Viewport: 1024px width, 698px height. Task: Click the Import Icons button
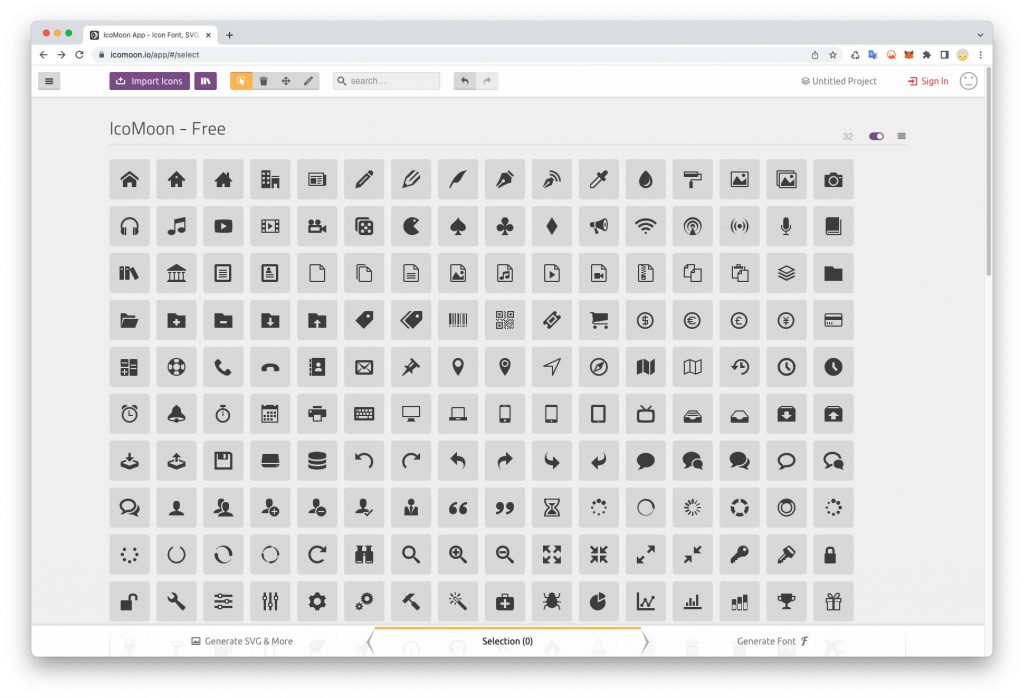pyautogui.click(x=149, y=81)
